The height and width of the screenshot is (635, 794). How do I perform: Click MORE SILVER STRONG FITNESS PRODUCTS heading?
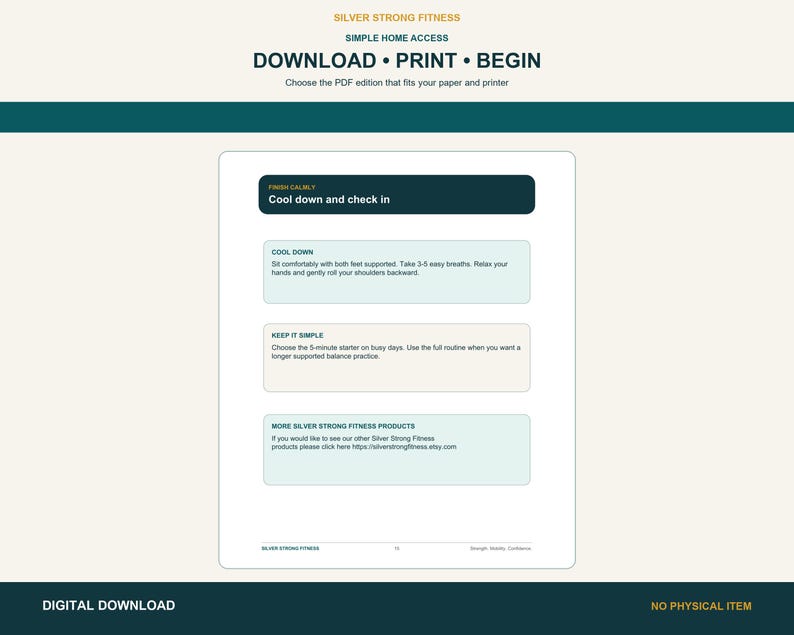[343, 426]
